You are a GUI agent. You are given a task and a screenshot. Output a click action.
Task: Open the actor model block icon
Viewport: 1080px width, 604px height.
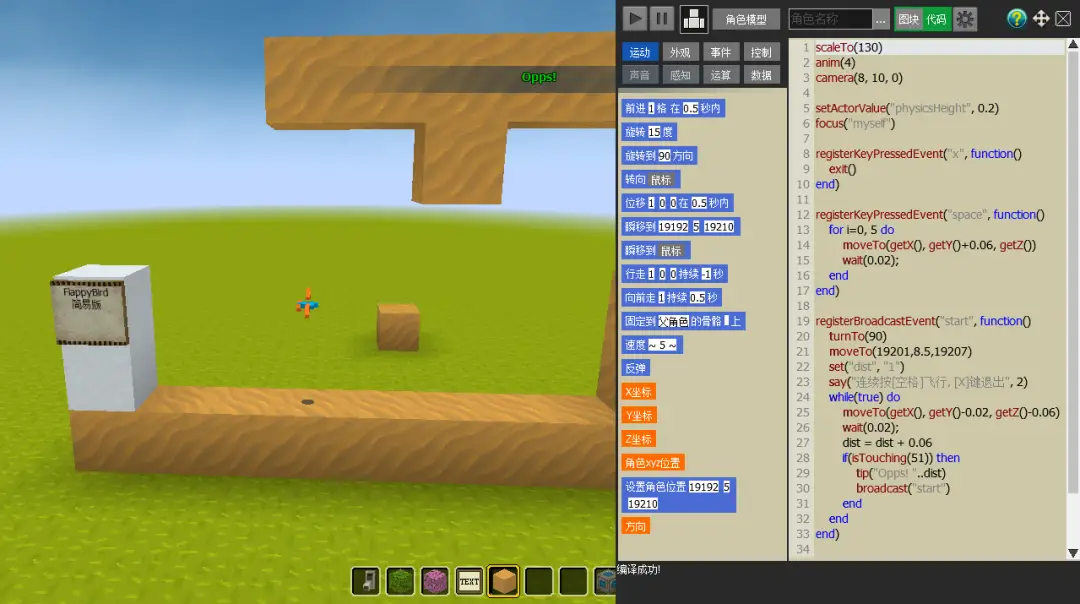click(694, 19)
